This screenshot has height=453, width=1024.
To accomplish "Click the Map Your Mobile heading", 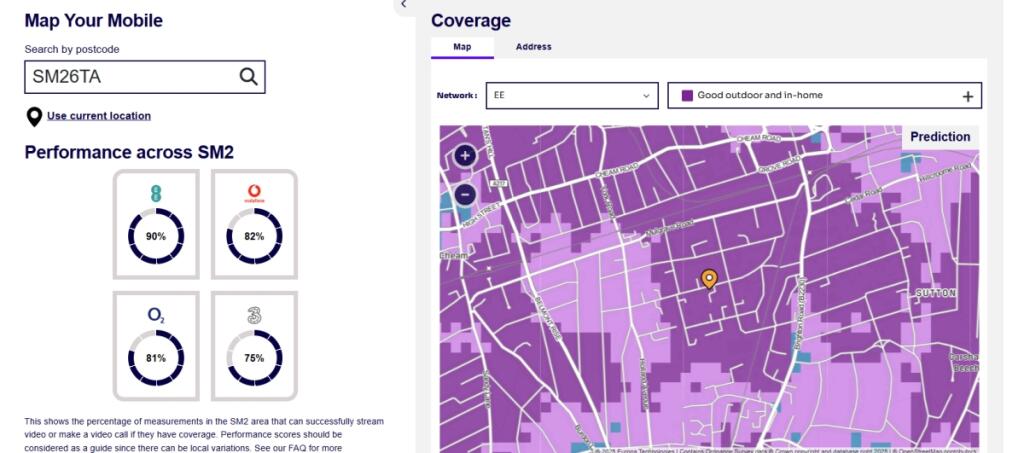I will coord(93,20).
